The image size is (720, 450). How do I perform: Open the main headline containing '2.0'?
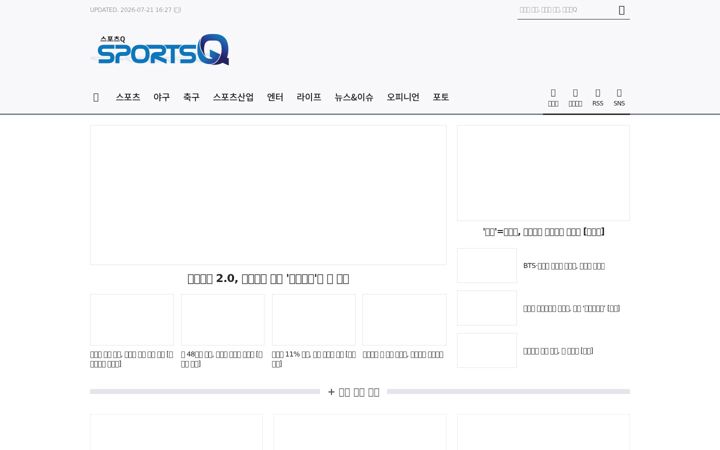tap(268, 279)
